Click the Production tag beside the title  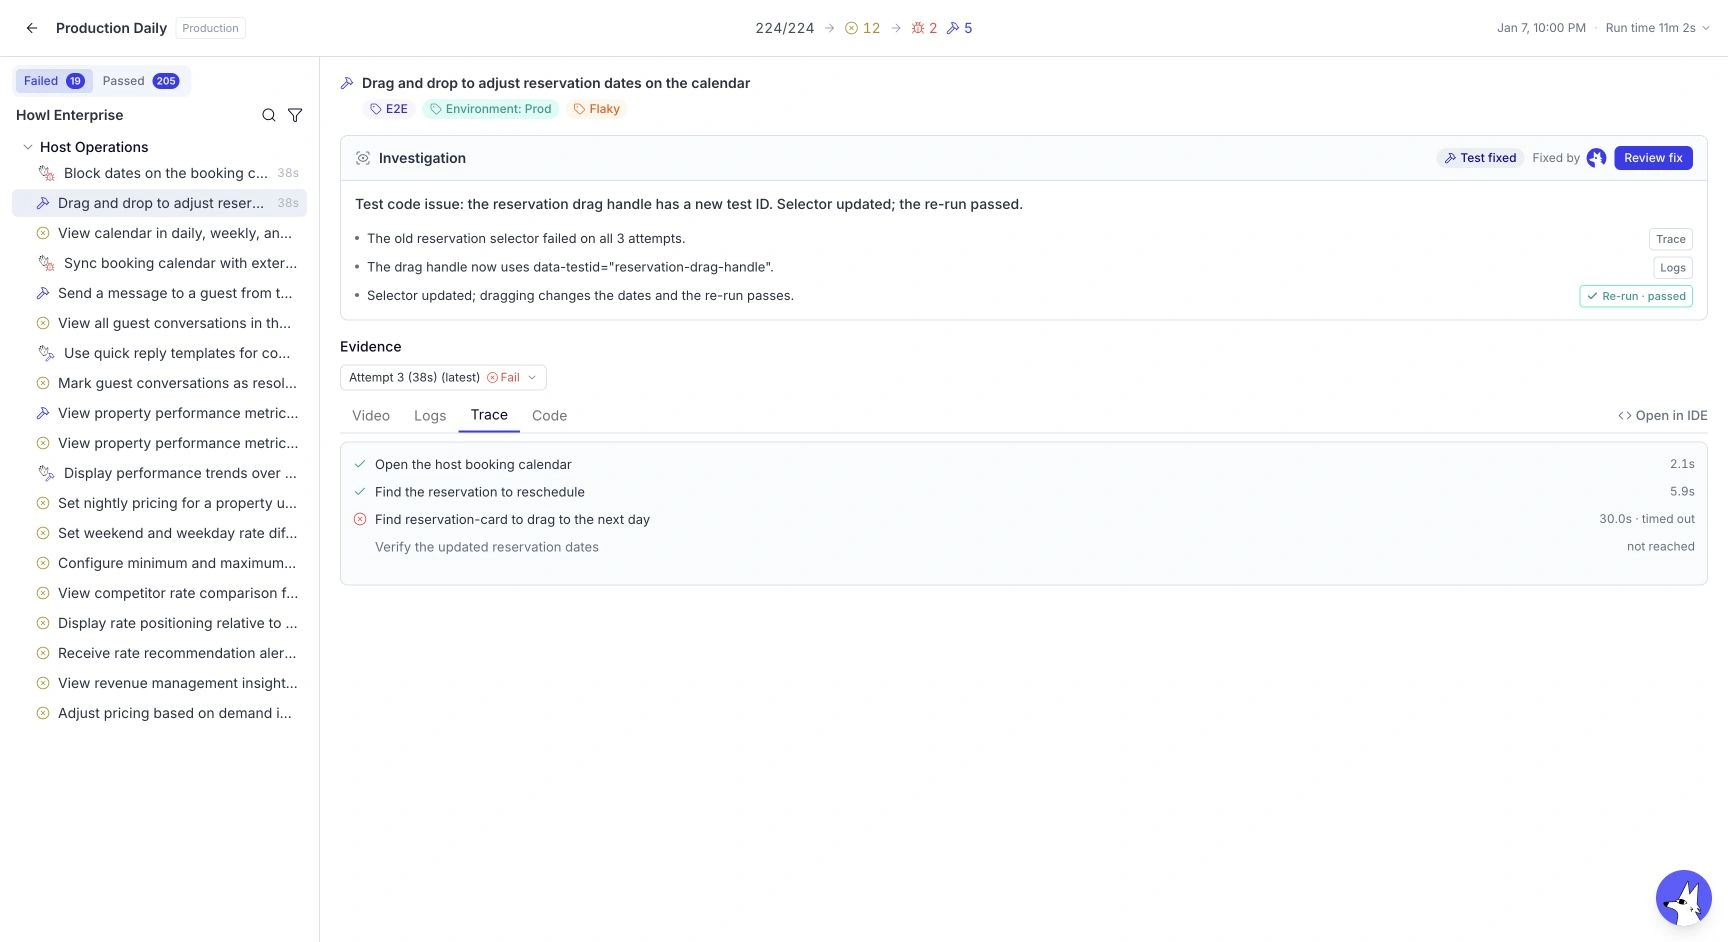pos(210,28)
